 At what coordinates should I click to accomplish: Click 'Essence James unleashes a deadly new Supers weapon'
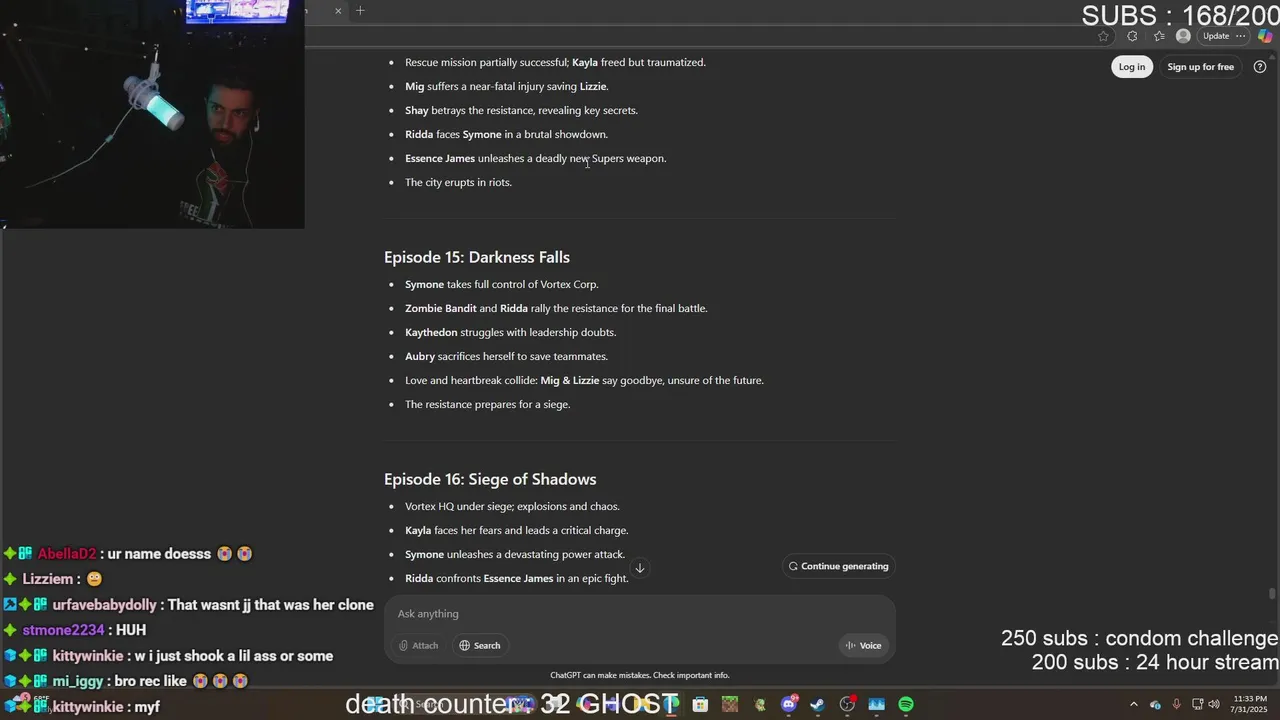tap(535, 158)
